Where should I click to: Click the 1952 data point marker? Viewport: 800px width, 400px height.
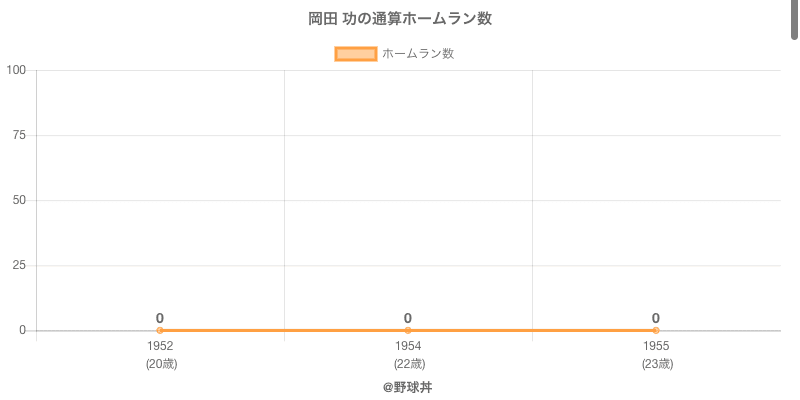point(160,330)
